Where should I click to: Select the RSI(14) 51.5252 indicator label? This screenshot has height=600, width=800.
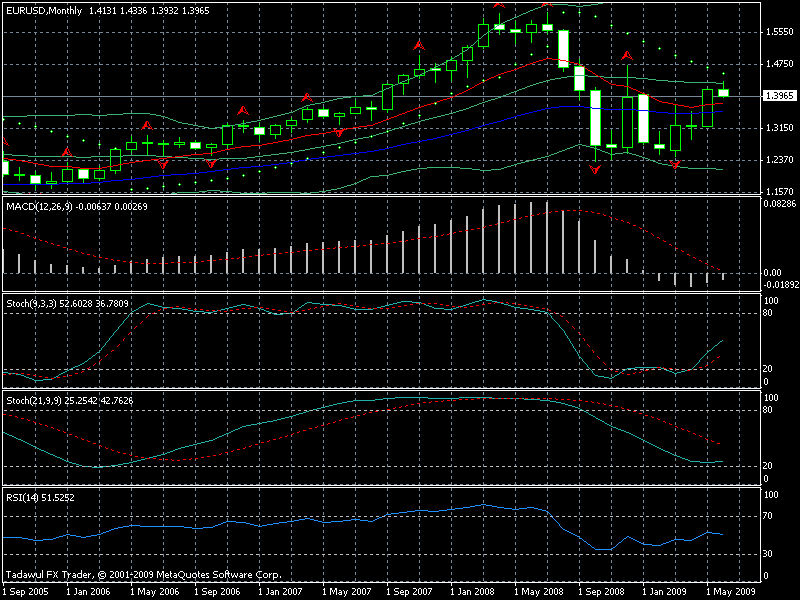pyautogui.click(x=40, y=497)
